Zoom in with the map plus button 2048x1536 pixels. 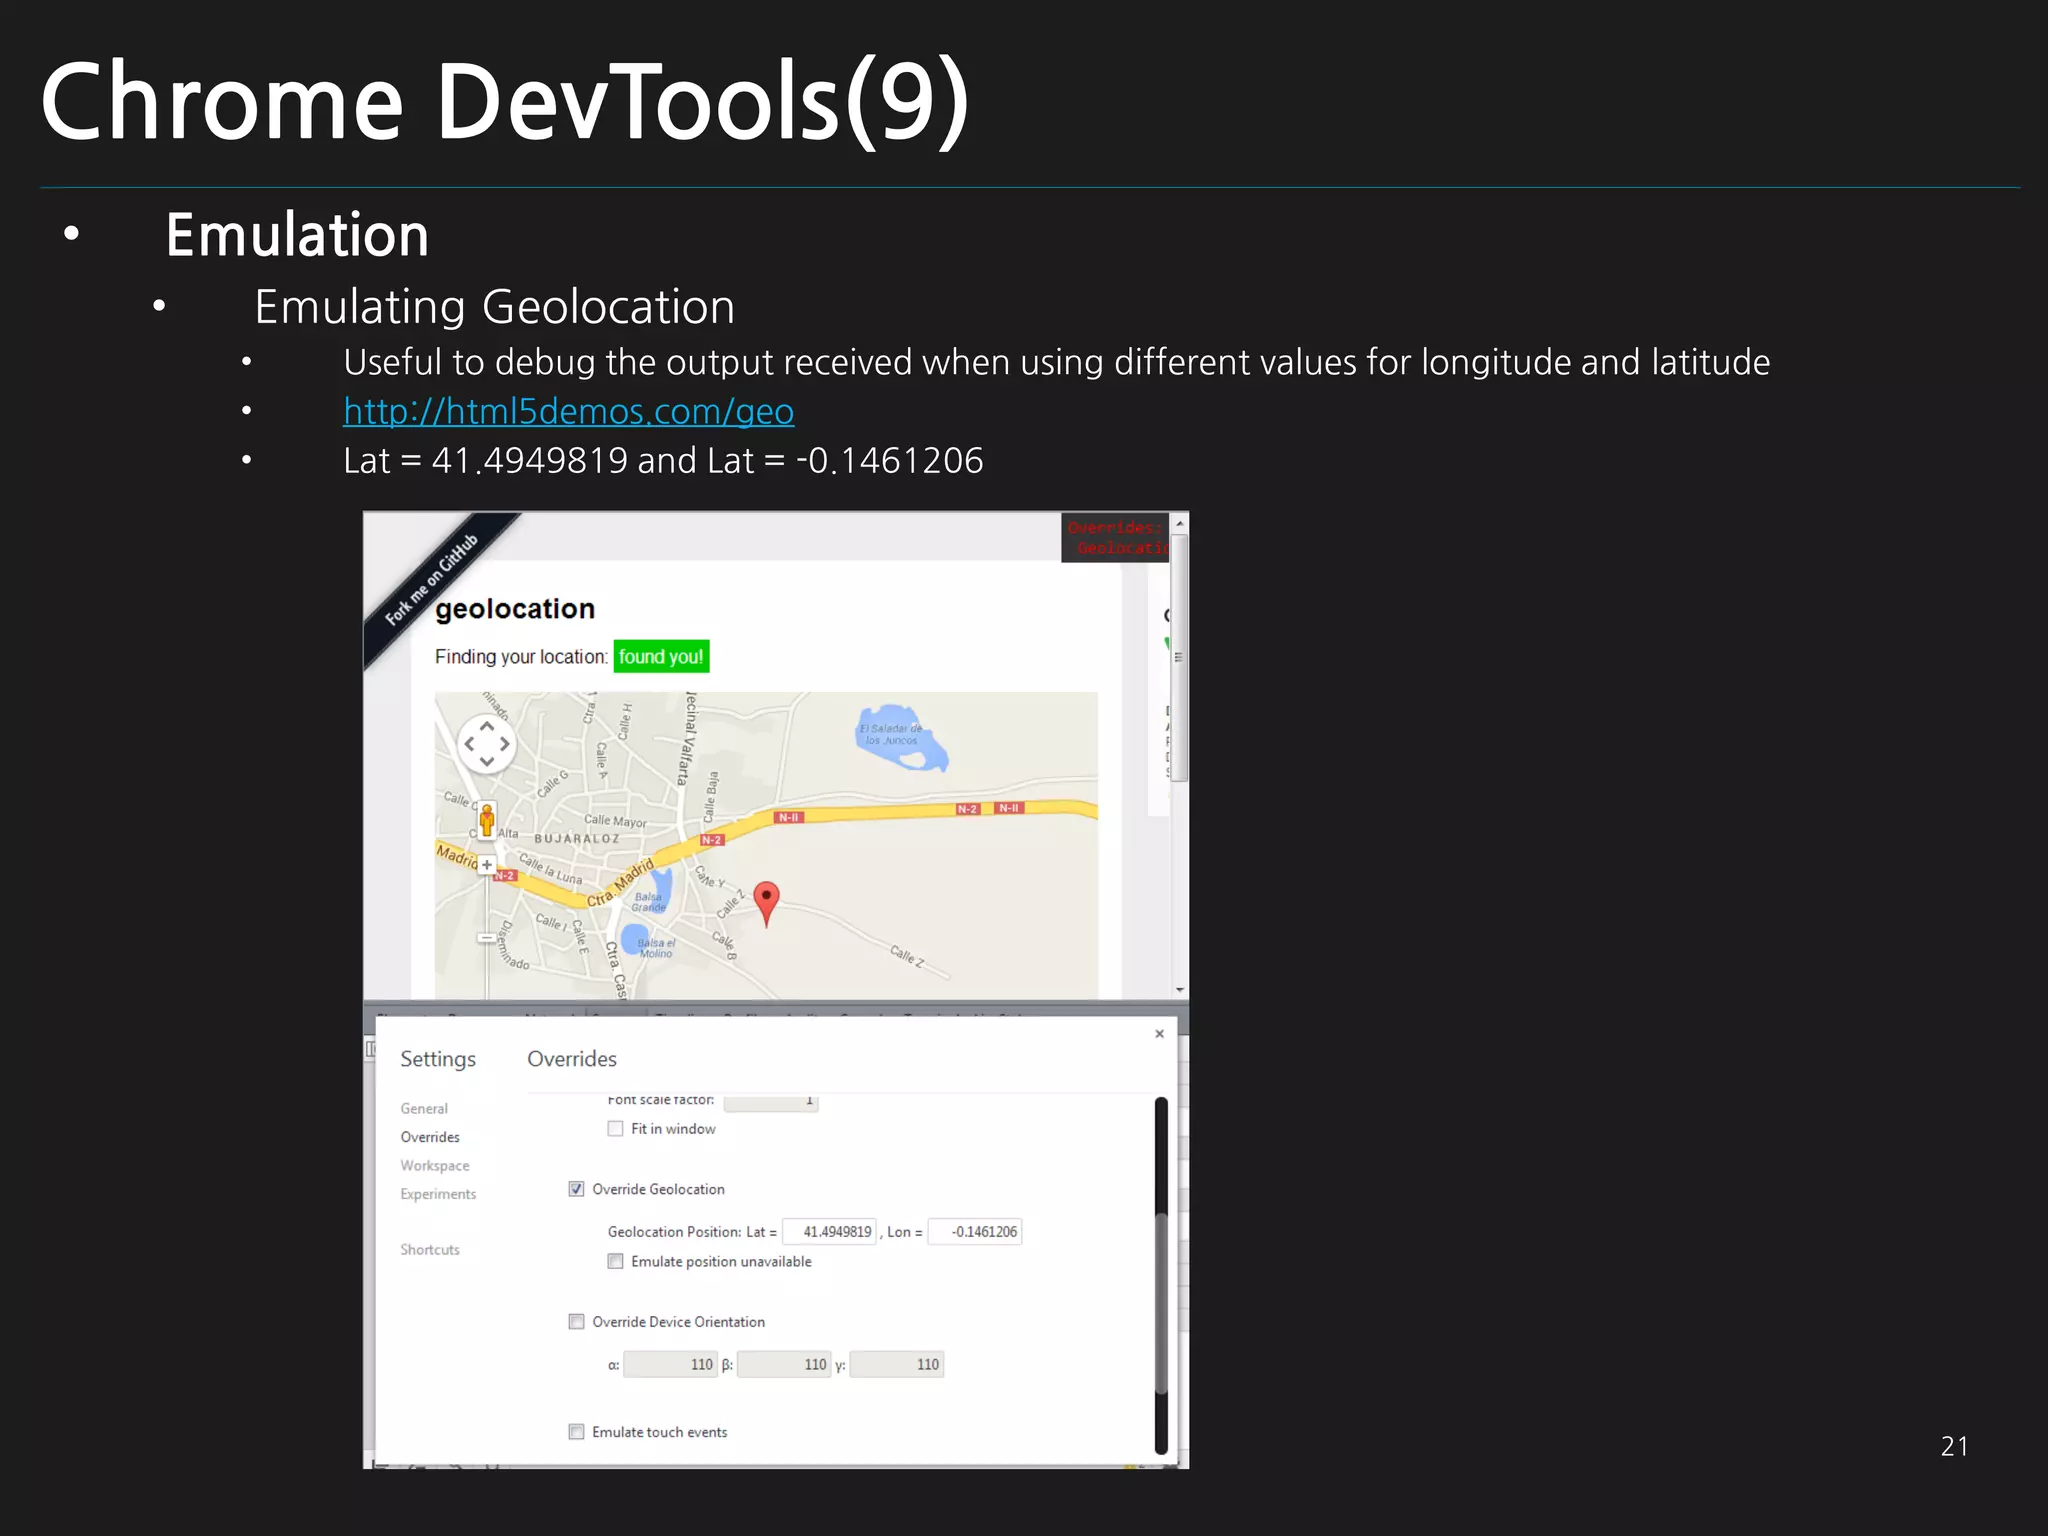click(x=487, y=865)
